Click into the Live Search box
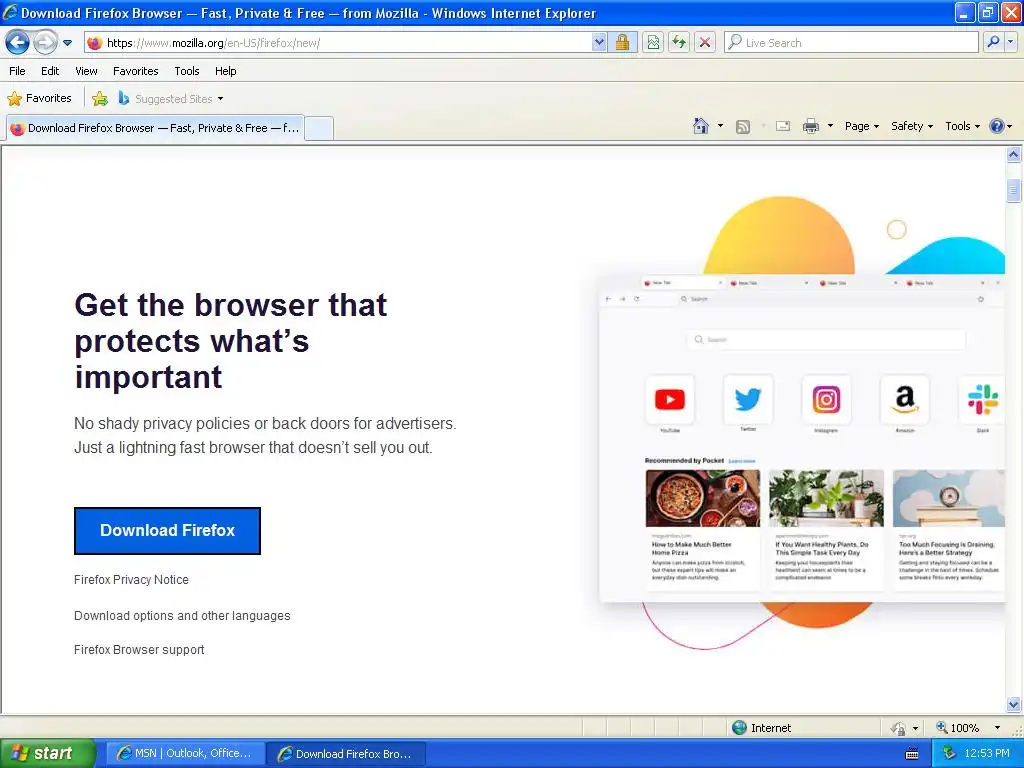 coord(851,43)
